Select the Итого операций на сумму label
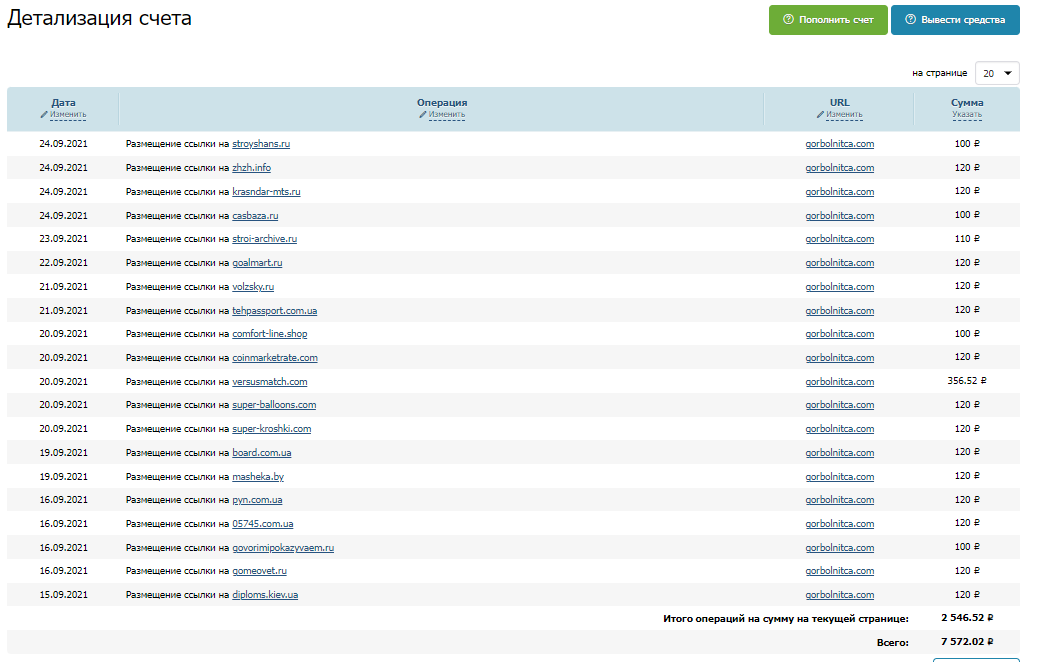The image size is (1040, 662). point(786,618)
